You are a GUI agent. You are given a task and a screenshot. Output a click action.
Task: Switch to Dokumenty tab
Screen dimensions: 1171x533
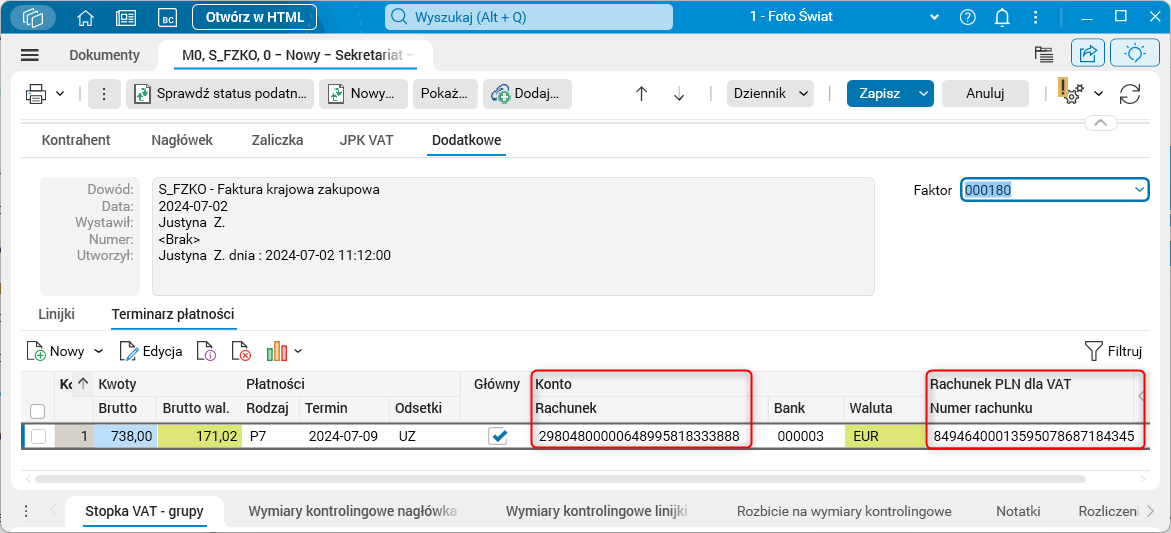click(105, 54)
